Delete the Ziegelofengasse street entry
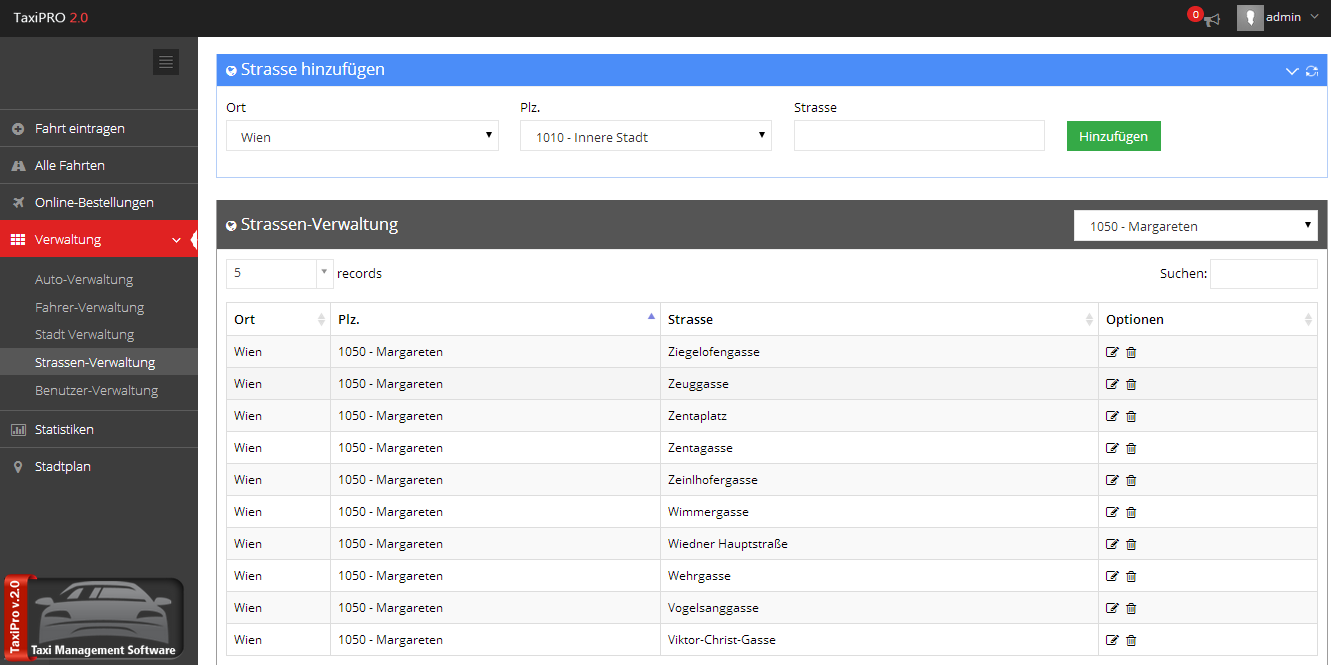Image resolution: width=1331 pixels, height=665 pixels. (1131, 352)
